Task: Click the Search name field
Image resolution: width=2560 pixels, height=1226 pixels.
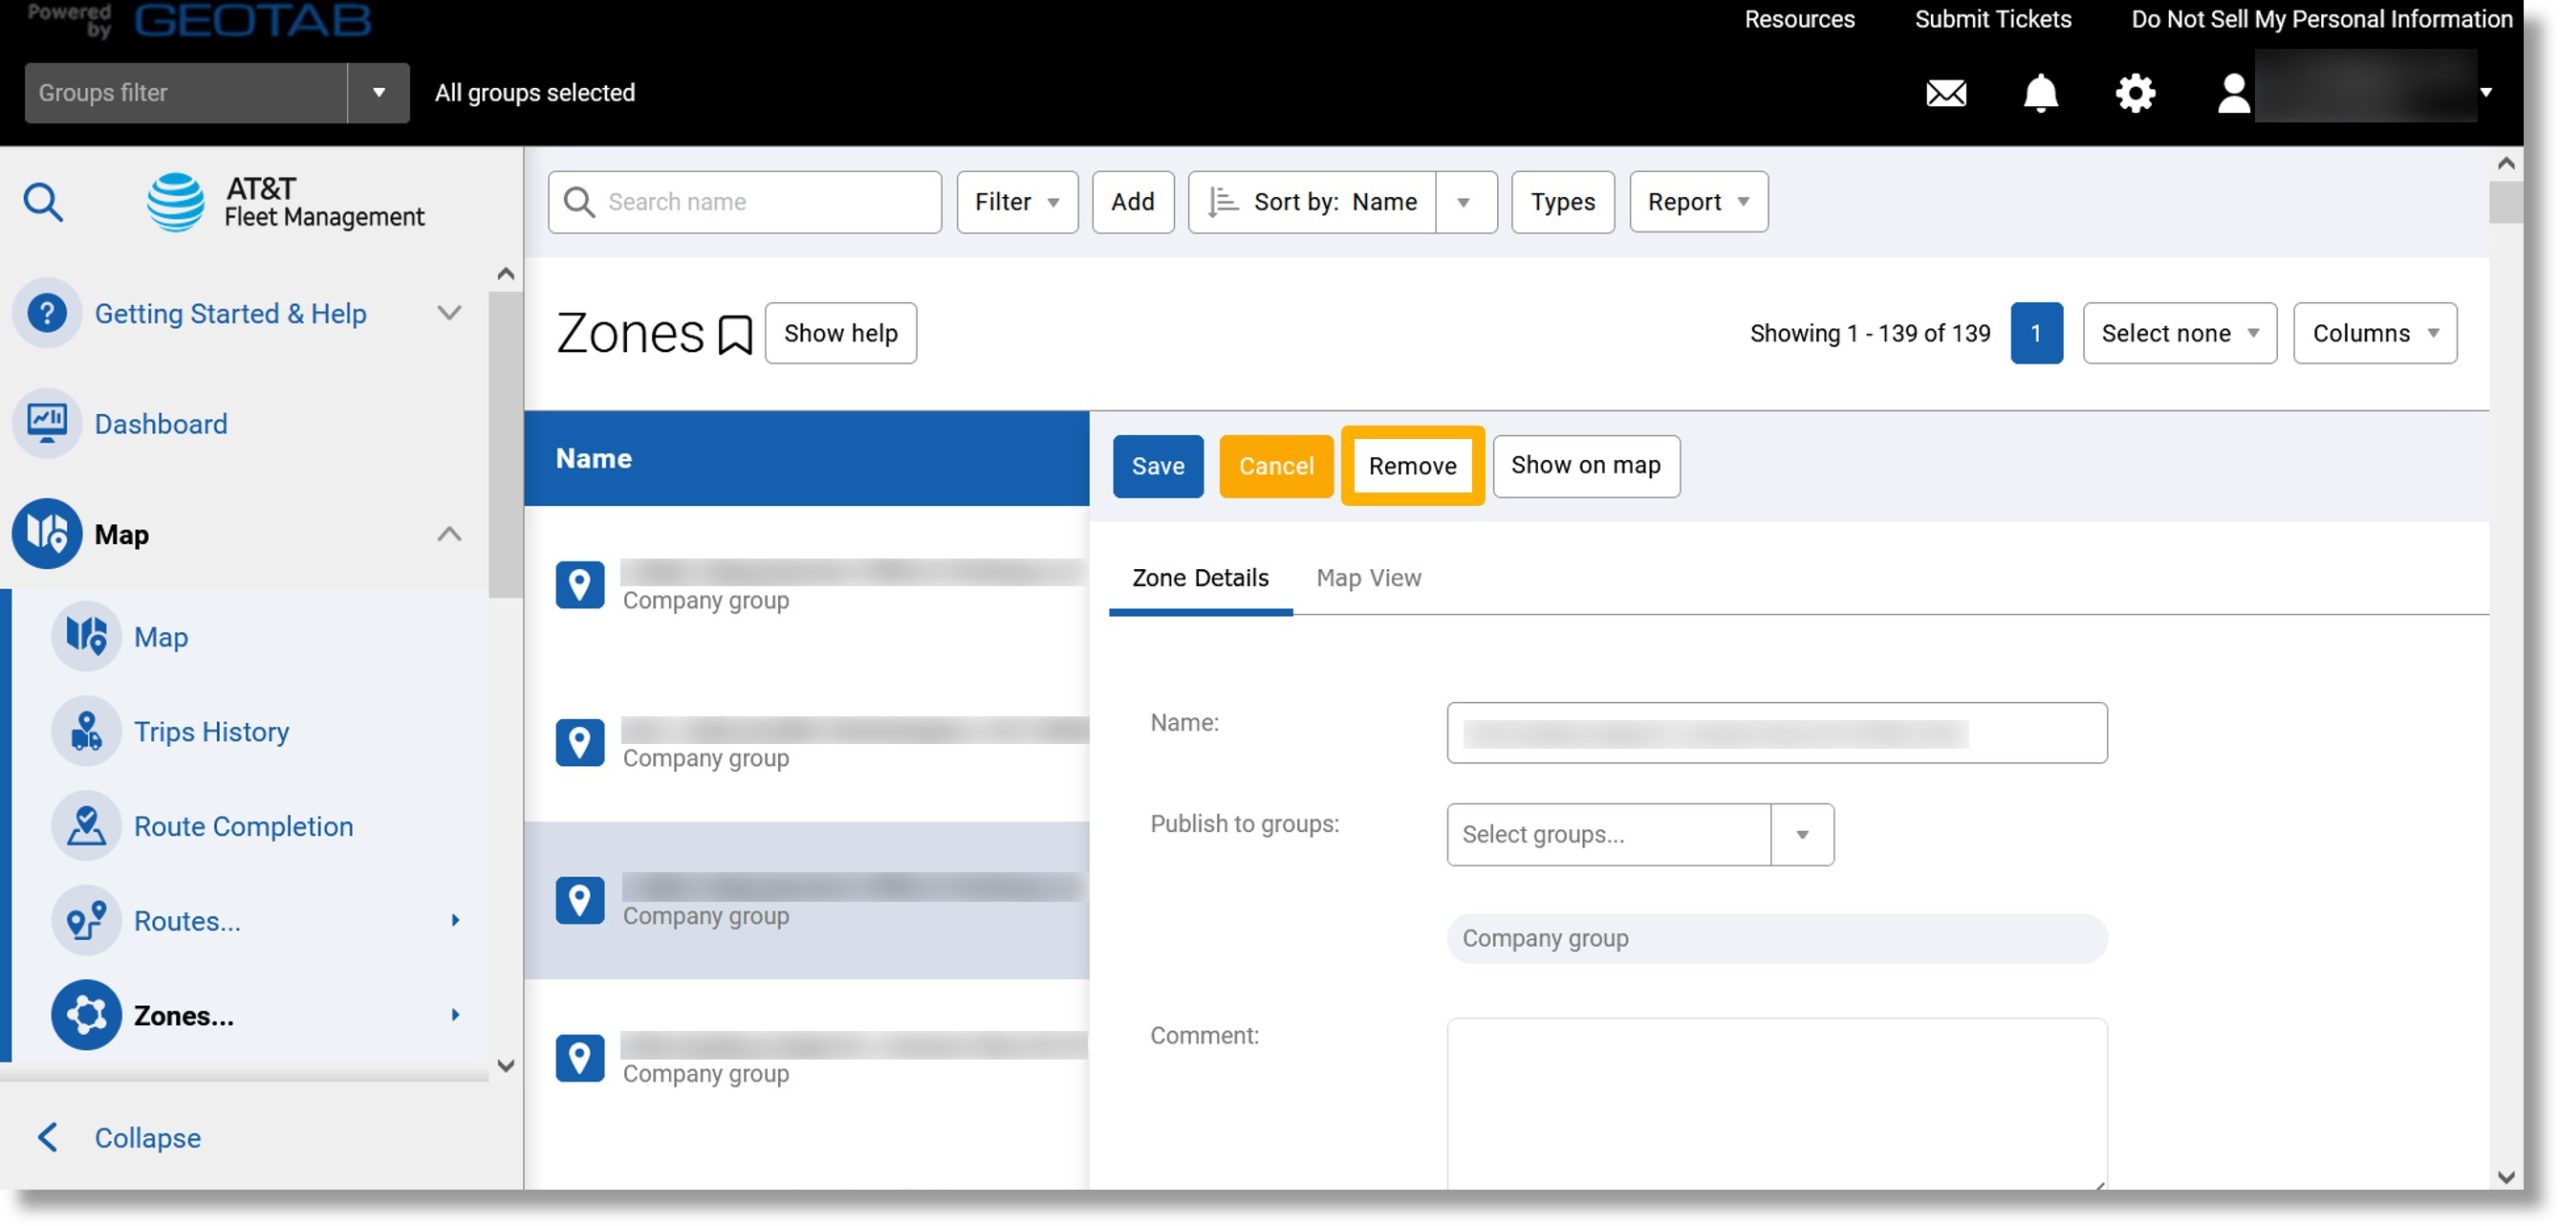Action: pyautogui.click(x=745, y=202)
